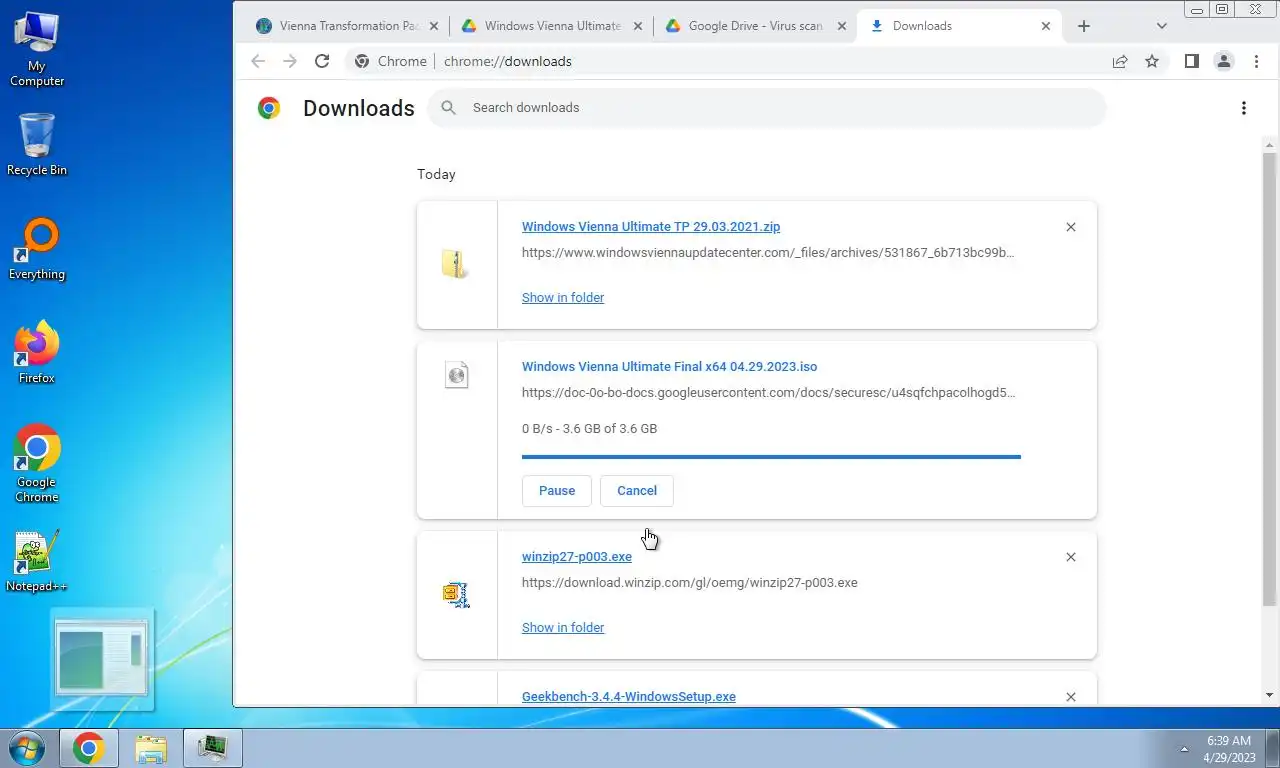The height and width of the screenshot is (768, 1280).
Task: Click the page vertical scrollbar thumb
Action: coord(1270,378)
